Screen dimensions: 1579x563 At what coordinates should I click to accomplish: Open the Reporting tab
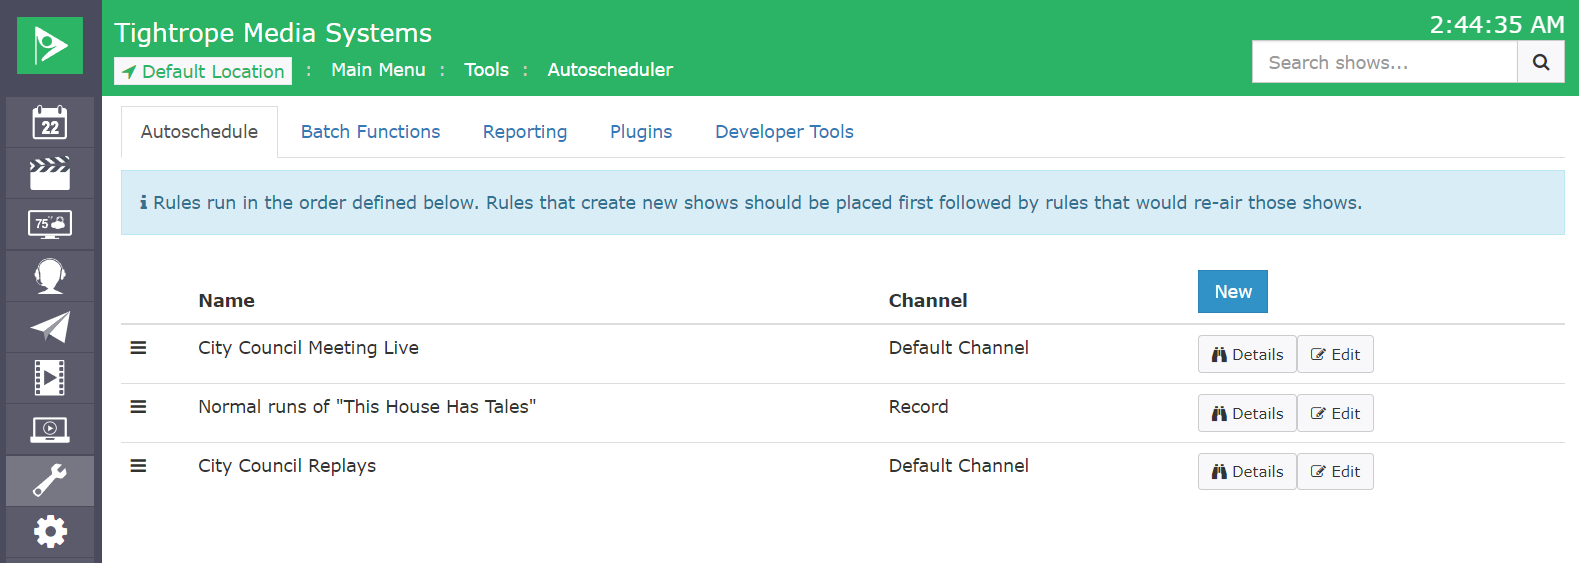[524, 132]
